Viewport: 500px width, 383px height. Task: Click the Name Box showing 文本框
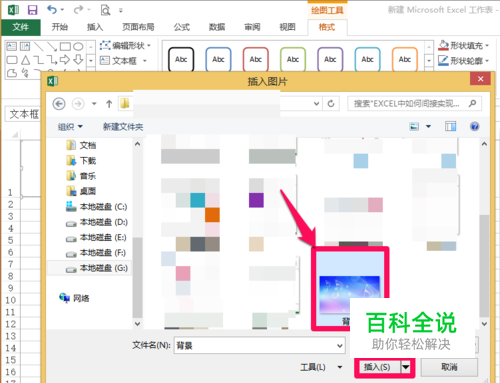[22, 114]
